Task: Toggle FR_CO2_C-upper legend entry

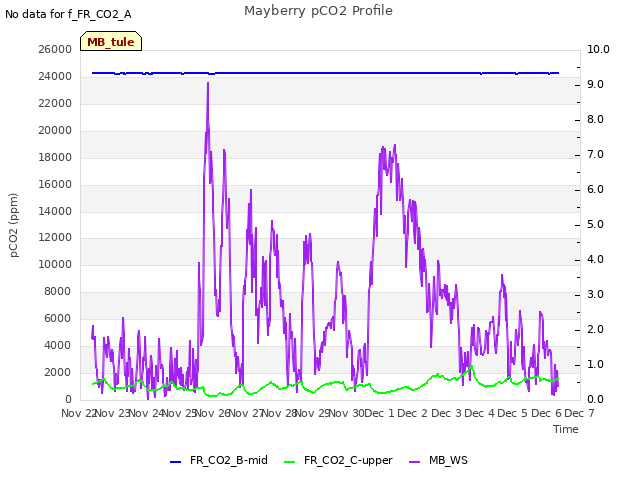Action: coord(338,460)
